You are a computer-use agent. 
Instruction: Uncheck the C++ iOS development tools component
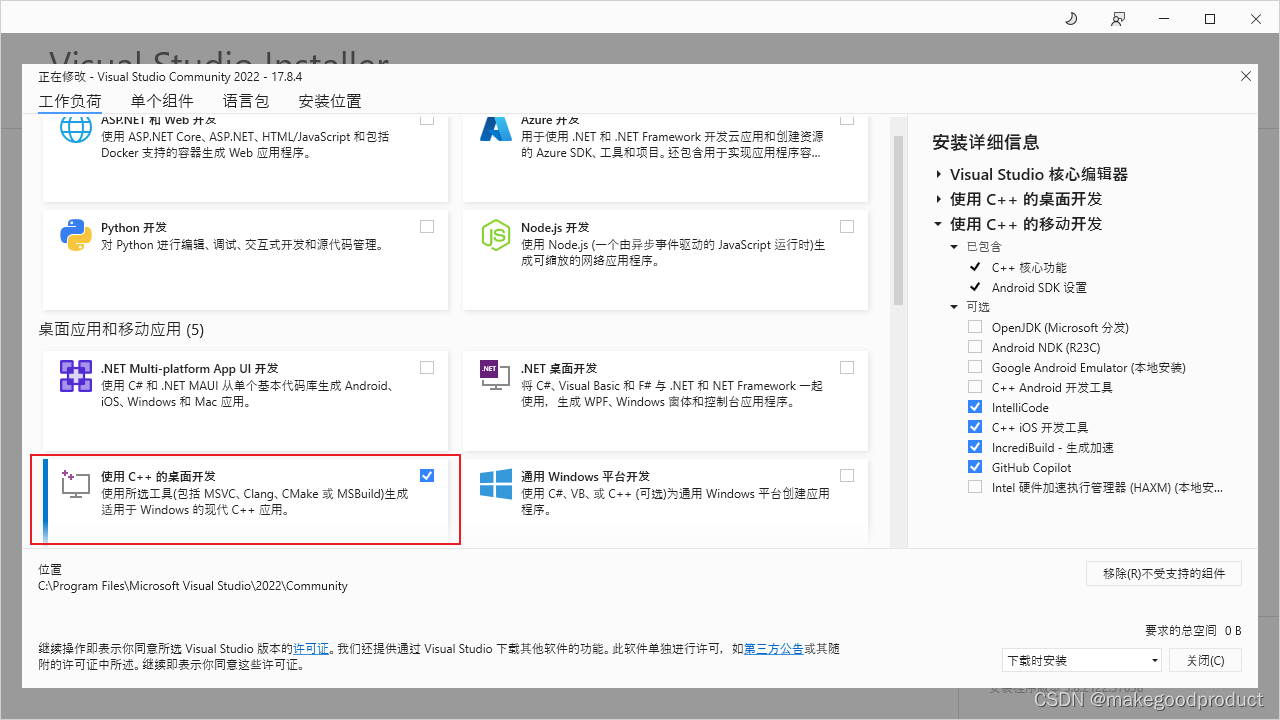pyautogui.click(x=975, y=427)
